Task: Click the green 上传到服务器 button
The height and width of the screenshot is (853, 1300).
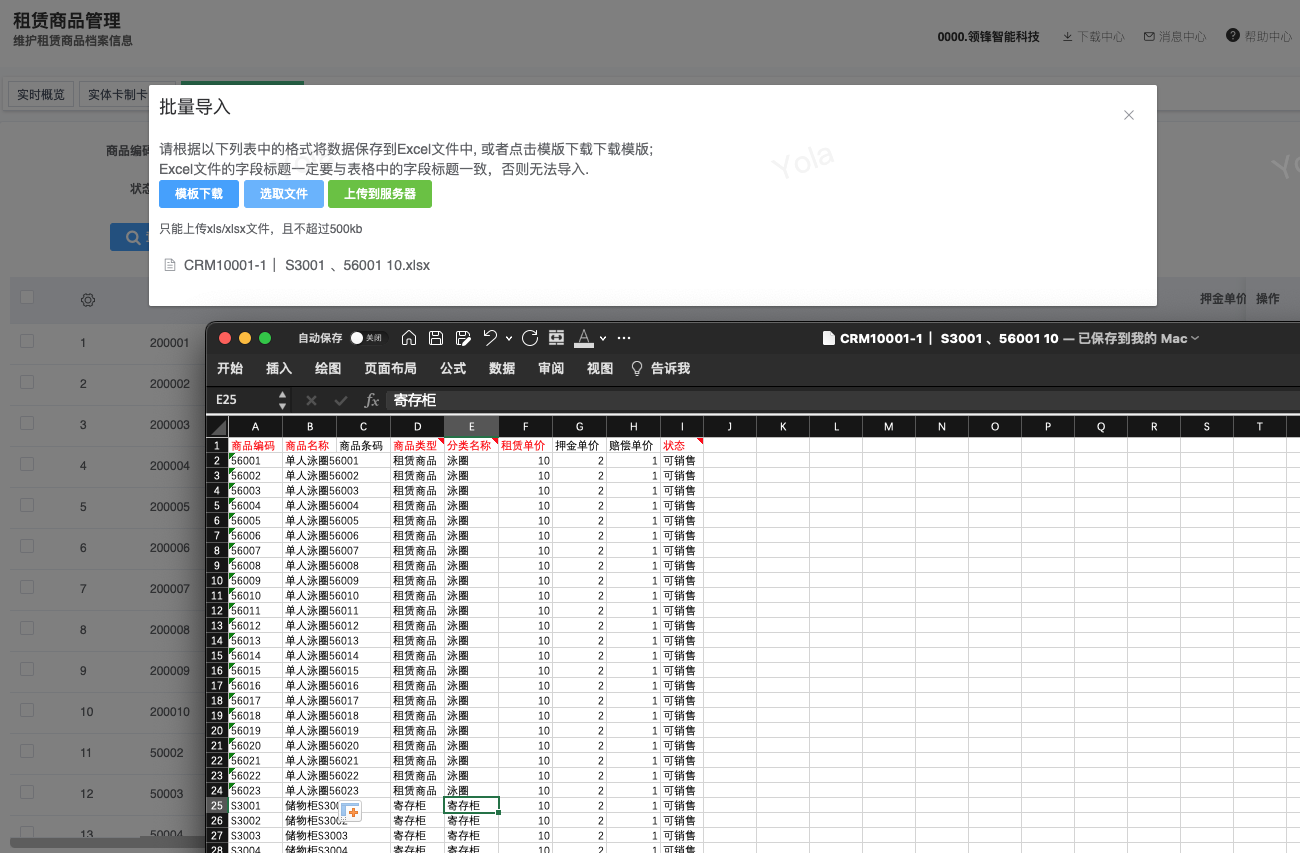Action: coord(380,194)
